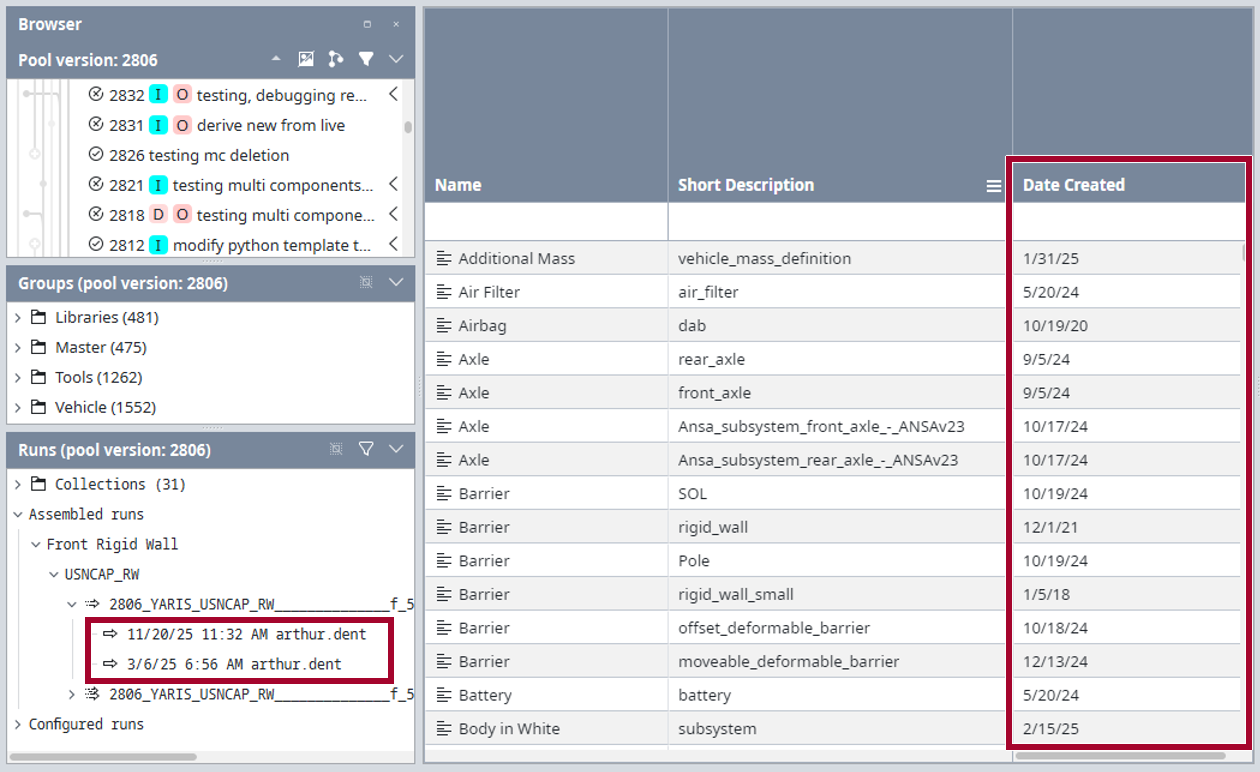Click the branch graph icon in Pool version header
Image resolution: width=1260 pixels, height=772 pixels.
tap(335, 60)
